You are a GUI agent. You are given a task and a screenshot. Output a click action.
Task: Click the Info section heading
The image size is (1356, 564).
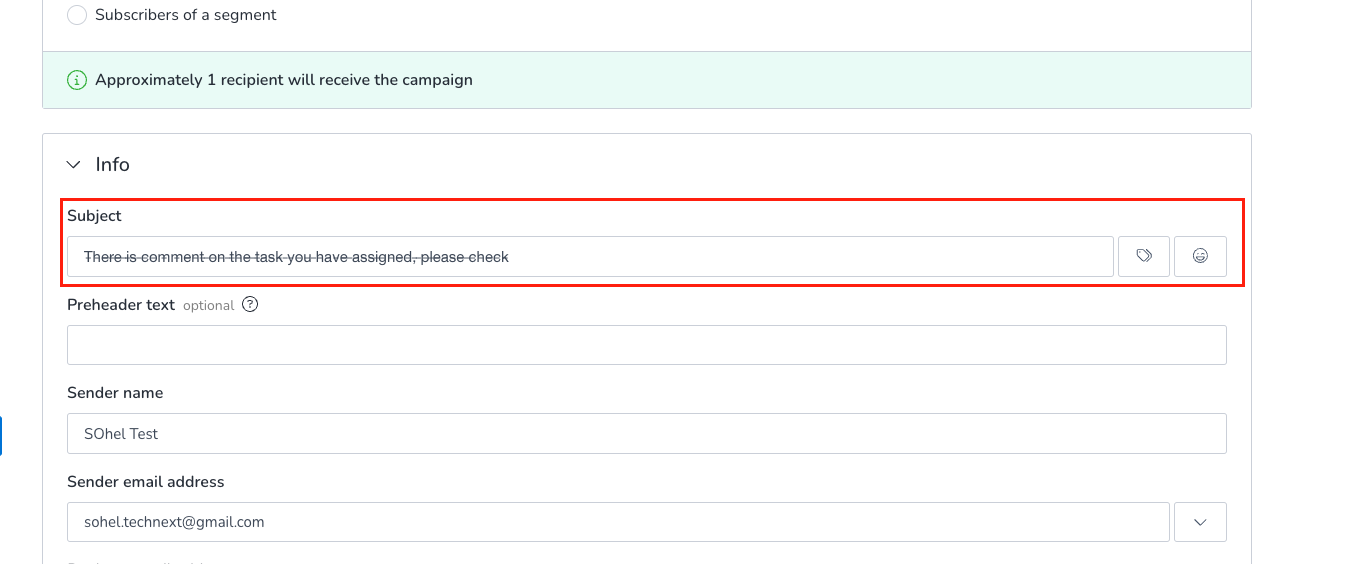pyautogui.click(x=112, y=165)
